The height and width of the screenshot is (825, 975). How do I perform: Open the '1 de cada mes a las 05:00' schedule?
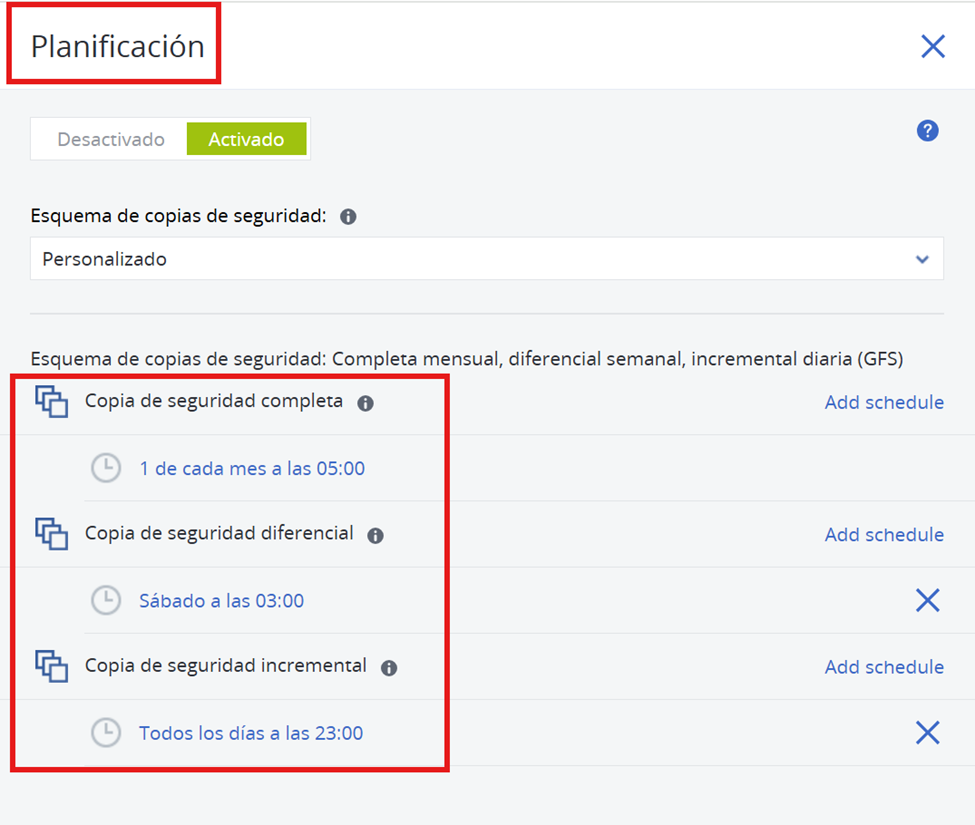click(x=252, y=468)
